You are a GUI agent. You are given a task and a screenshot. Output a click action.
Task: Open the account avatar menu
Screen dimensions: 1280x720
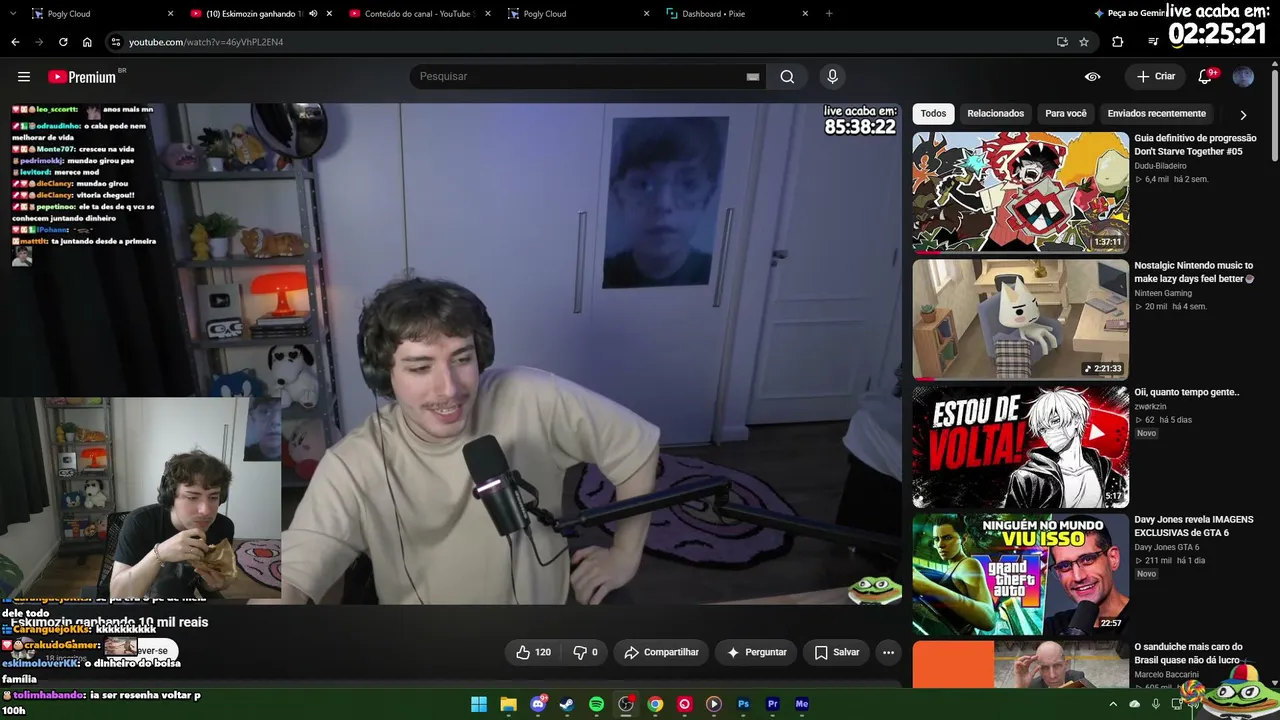coord(1243,77)
